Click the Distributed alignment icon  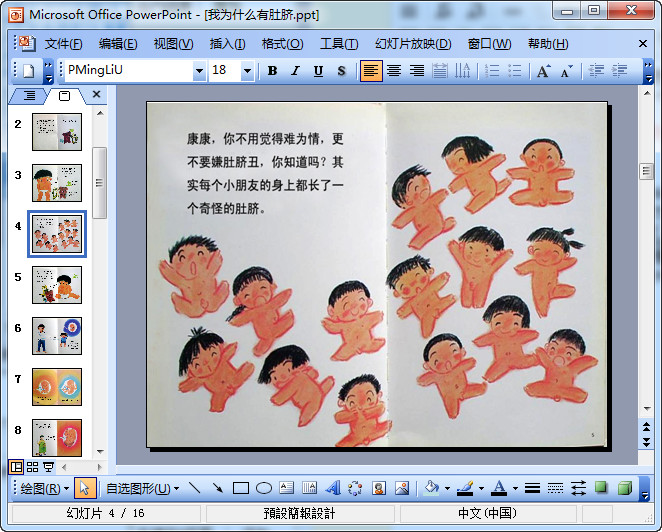[x=440, y=71]
